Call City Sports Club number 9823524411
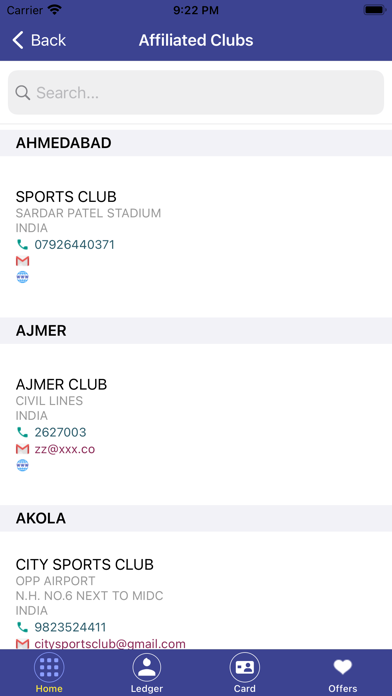392x696 pixels. 70,627
